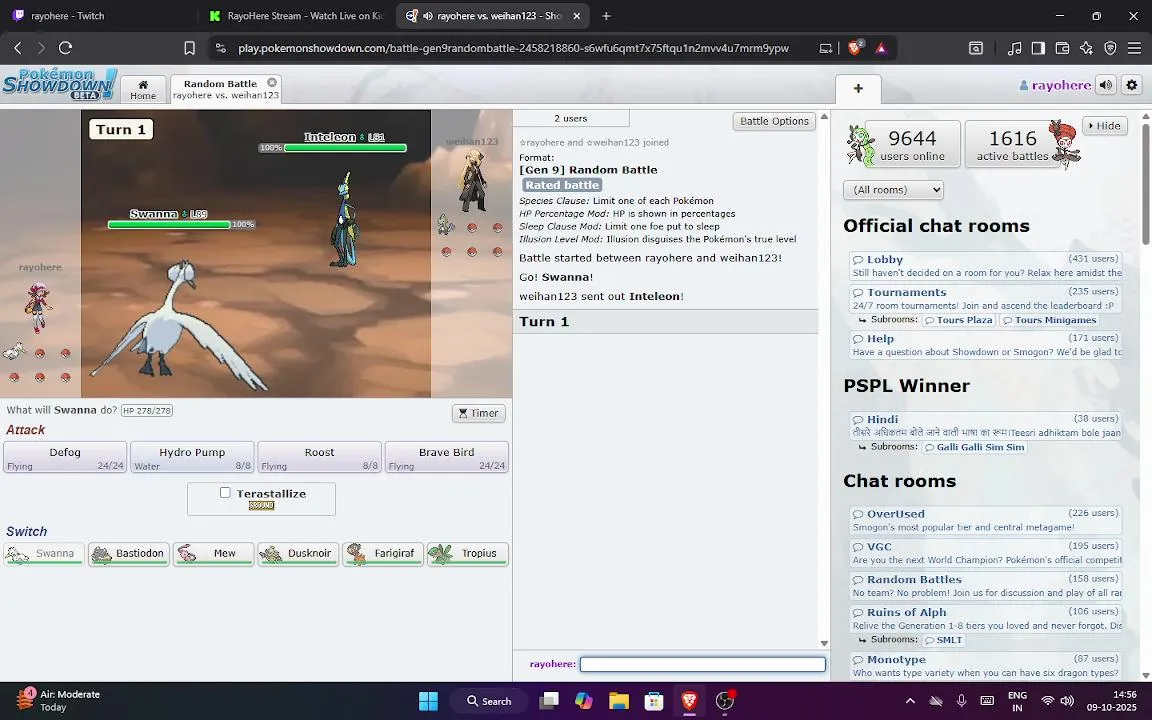Switch to Bastiodon

tap(129, 554)
